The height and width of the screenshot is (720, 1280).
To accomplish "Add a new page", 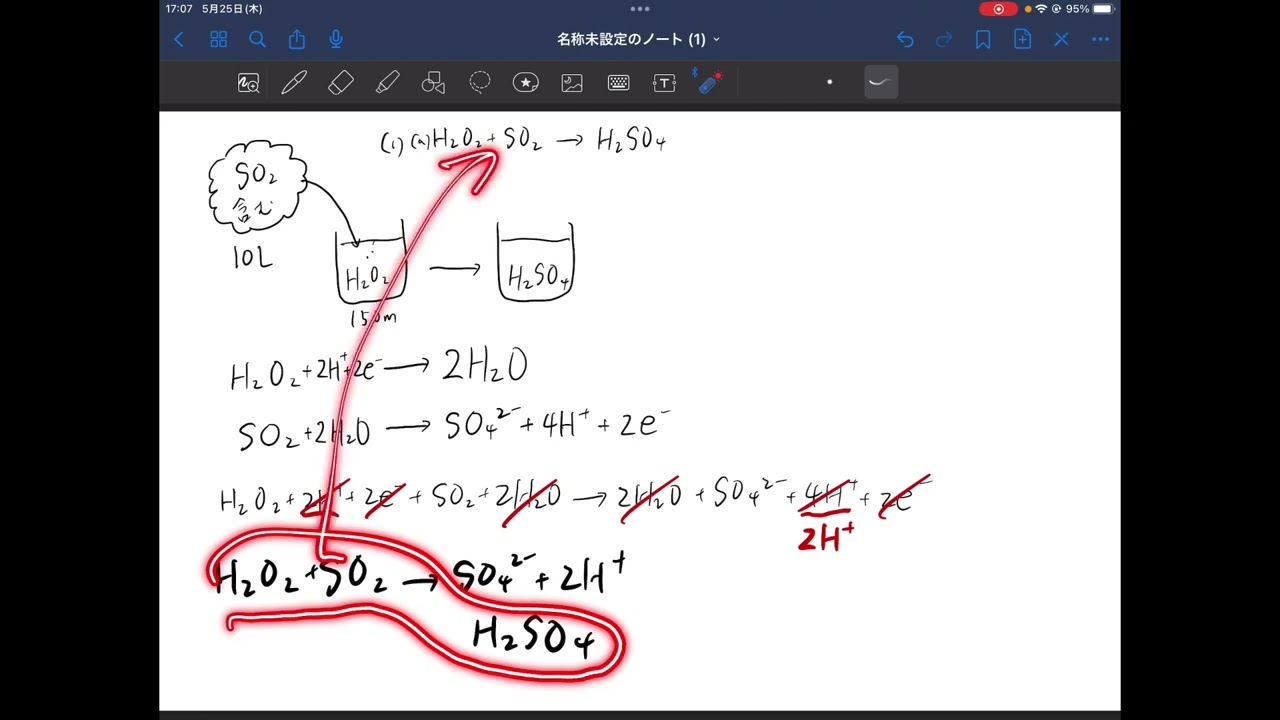I will [1022, 40].
